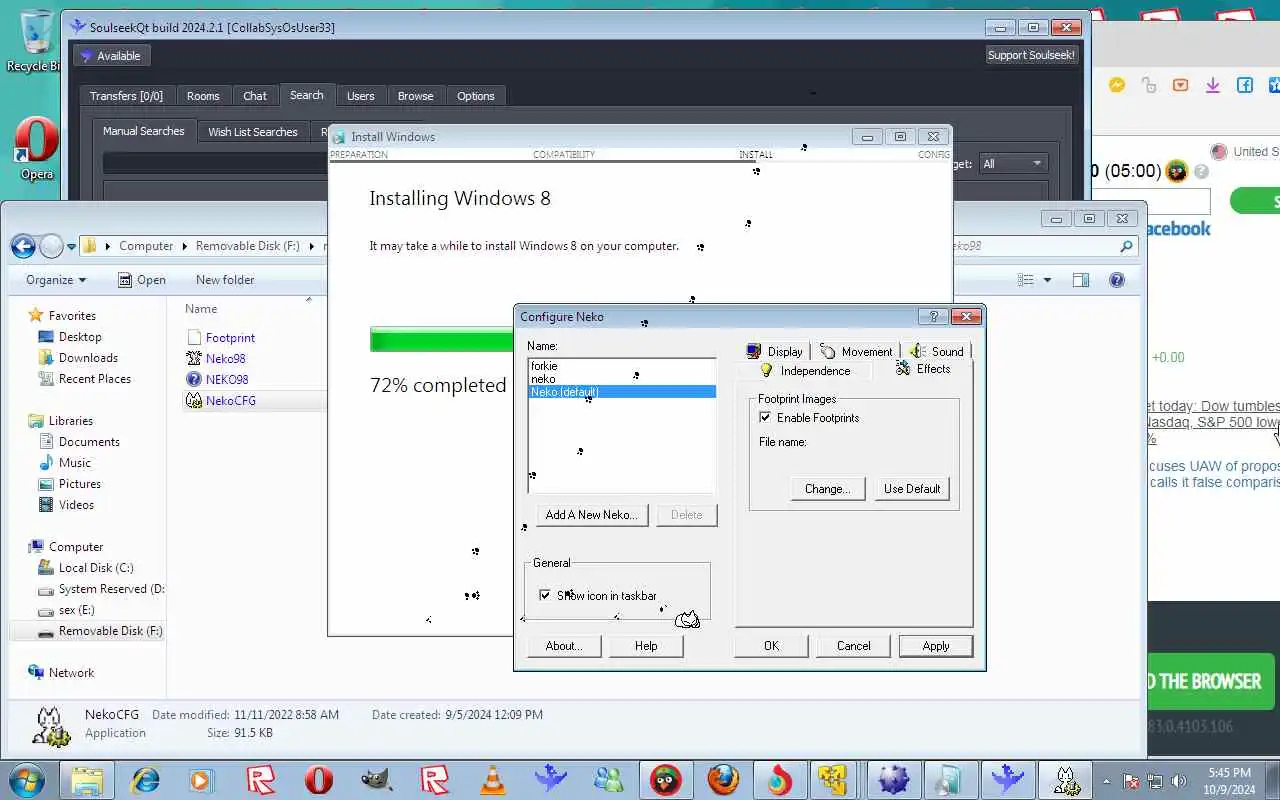
Task: Click purple download icon in browser toolbar
Action: click(x=1213, y=86)
